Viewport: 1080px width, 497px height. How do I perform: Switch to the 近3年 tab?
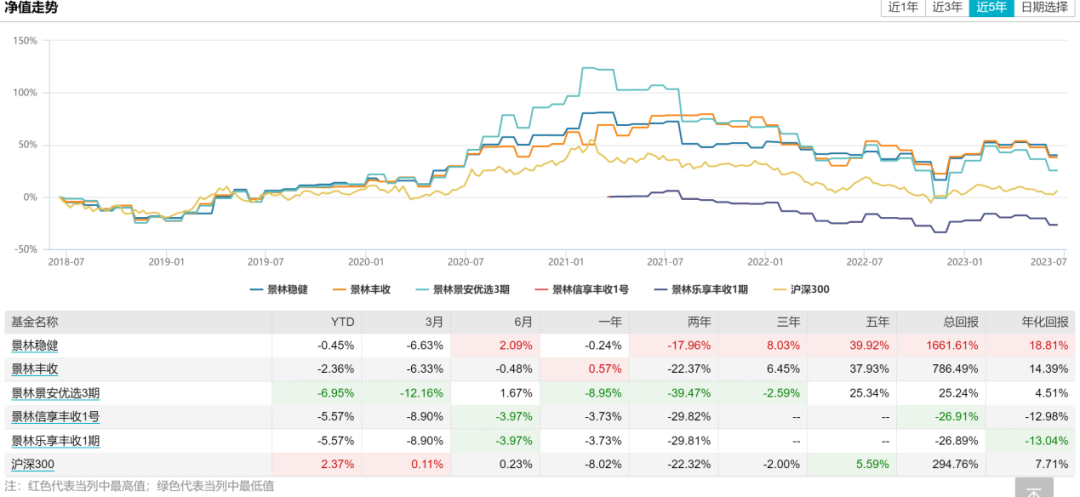tap(947, 8)
